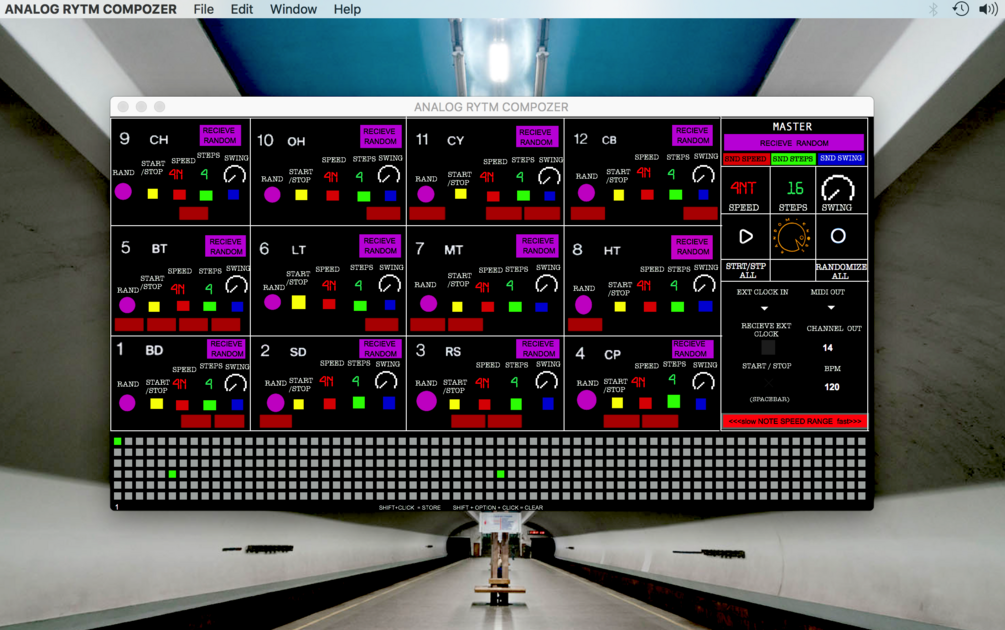Toggle 6 LT yellow start/stop square

(x=299, y=302)
